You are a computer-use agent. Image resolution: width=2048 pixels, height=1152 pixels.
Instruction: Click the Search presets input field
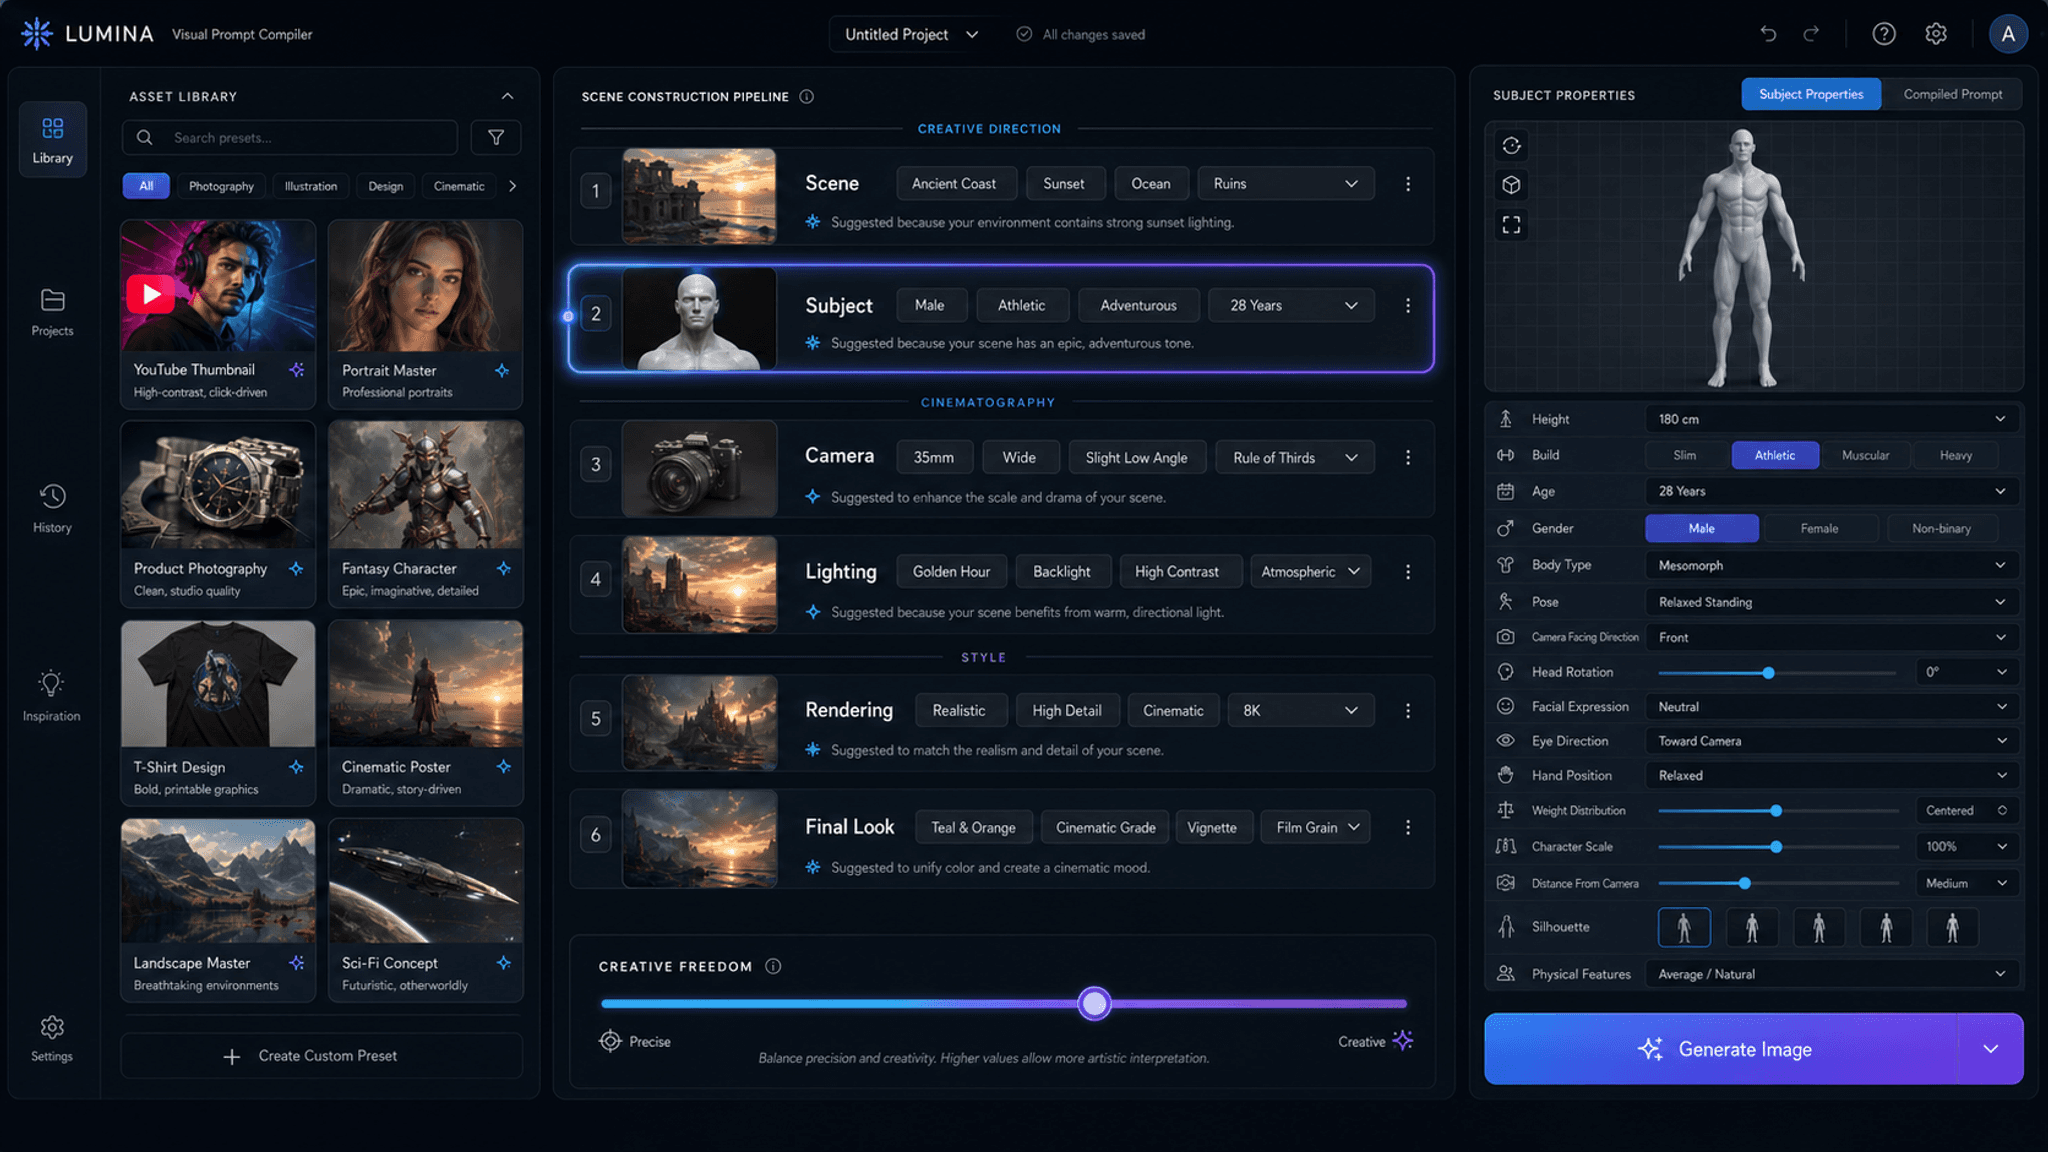pos(290,138)
